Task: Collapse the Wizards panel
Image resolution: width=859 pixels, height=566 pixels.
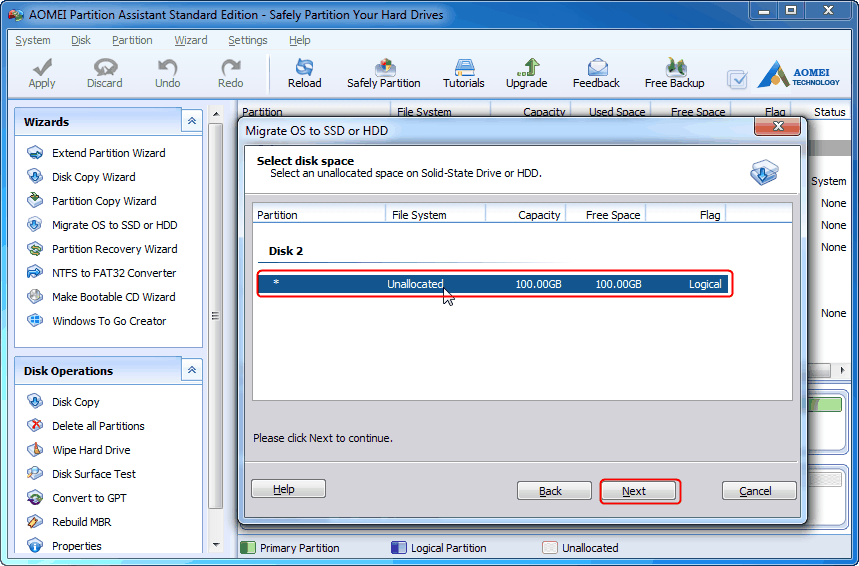Action: coord(192,121)
